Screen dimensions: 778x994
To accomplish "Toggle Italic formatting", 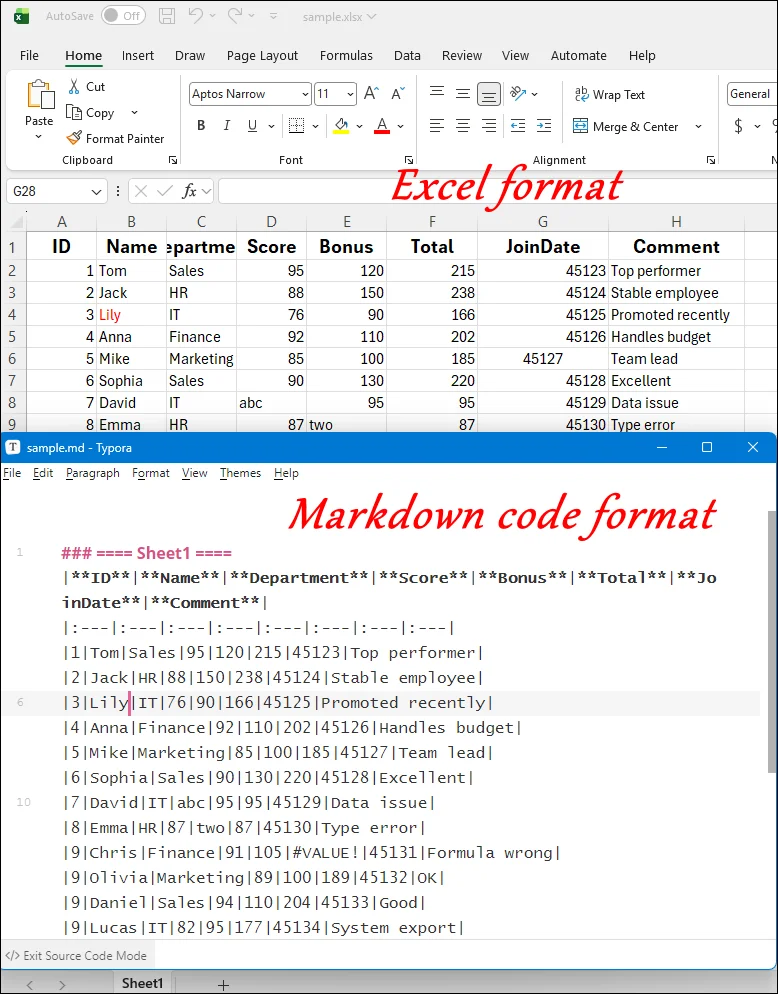I will coord(226,126).
